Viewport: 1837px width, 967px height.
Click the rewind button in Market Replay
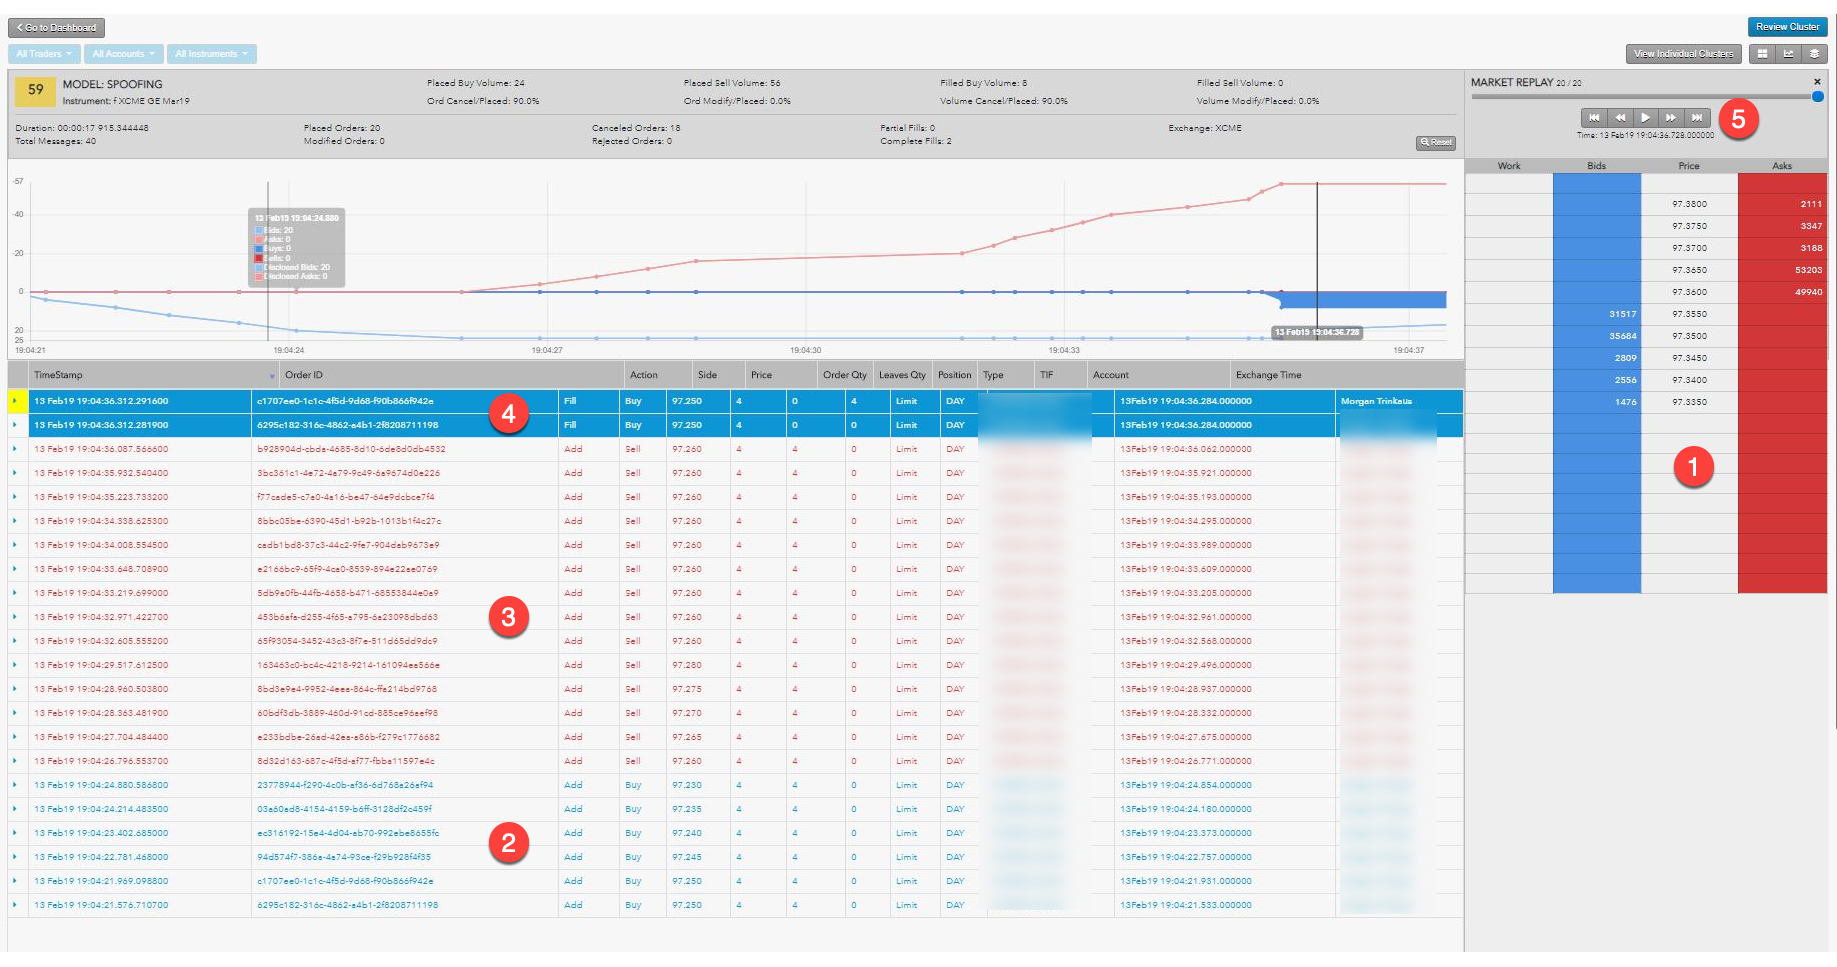click(x=1620, y=117)
